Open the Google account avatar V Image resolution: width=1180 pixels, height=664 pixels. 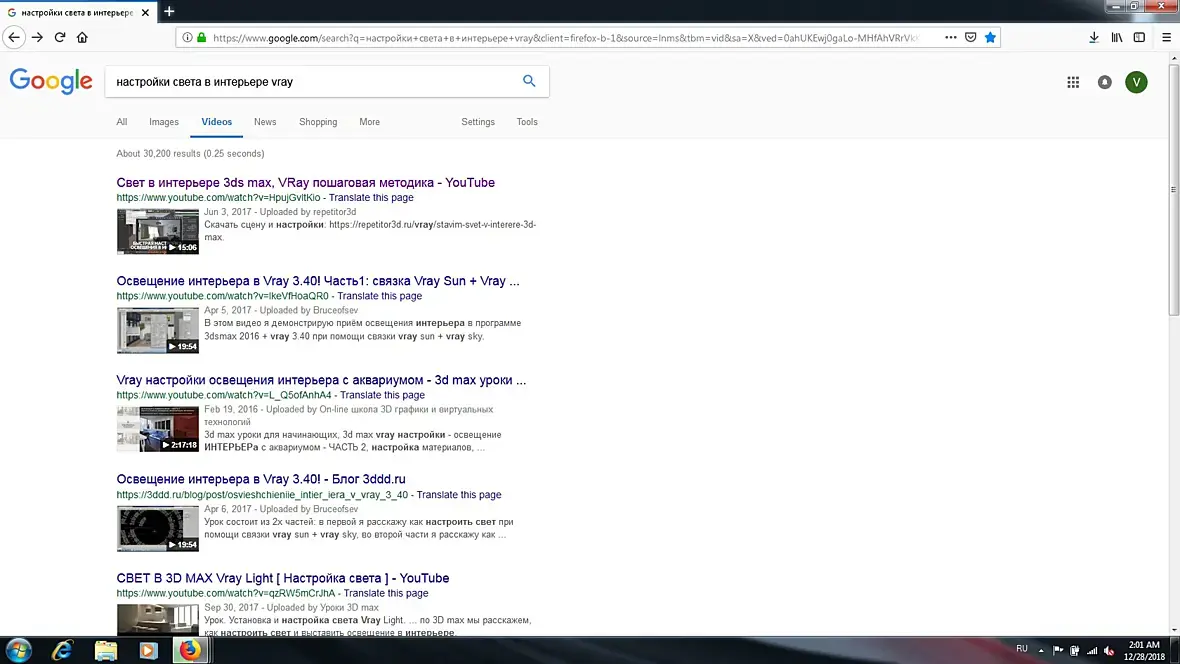click(x=1136, y=82)
